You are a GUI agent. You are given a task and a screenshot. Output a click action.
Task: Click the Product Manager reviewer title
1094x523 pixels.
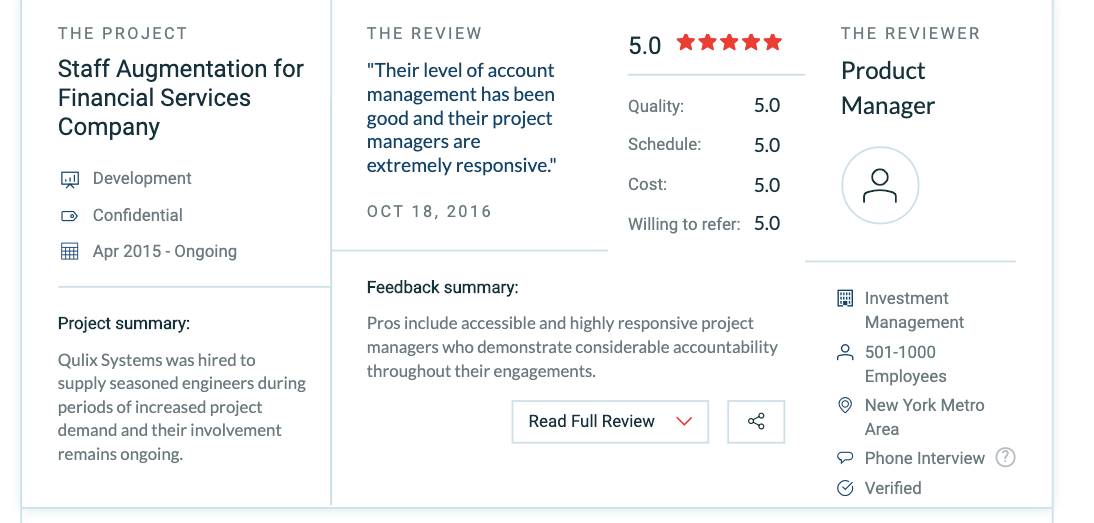pyautogui.click(x=887, y=88)
